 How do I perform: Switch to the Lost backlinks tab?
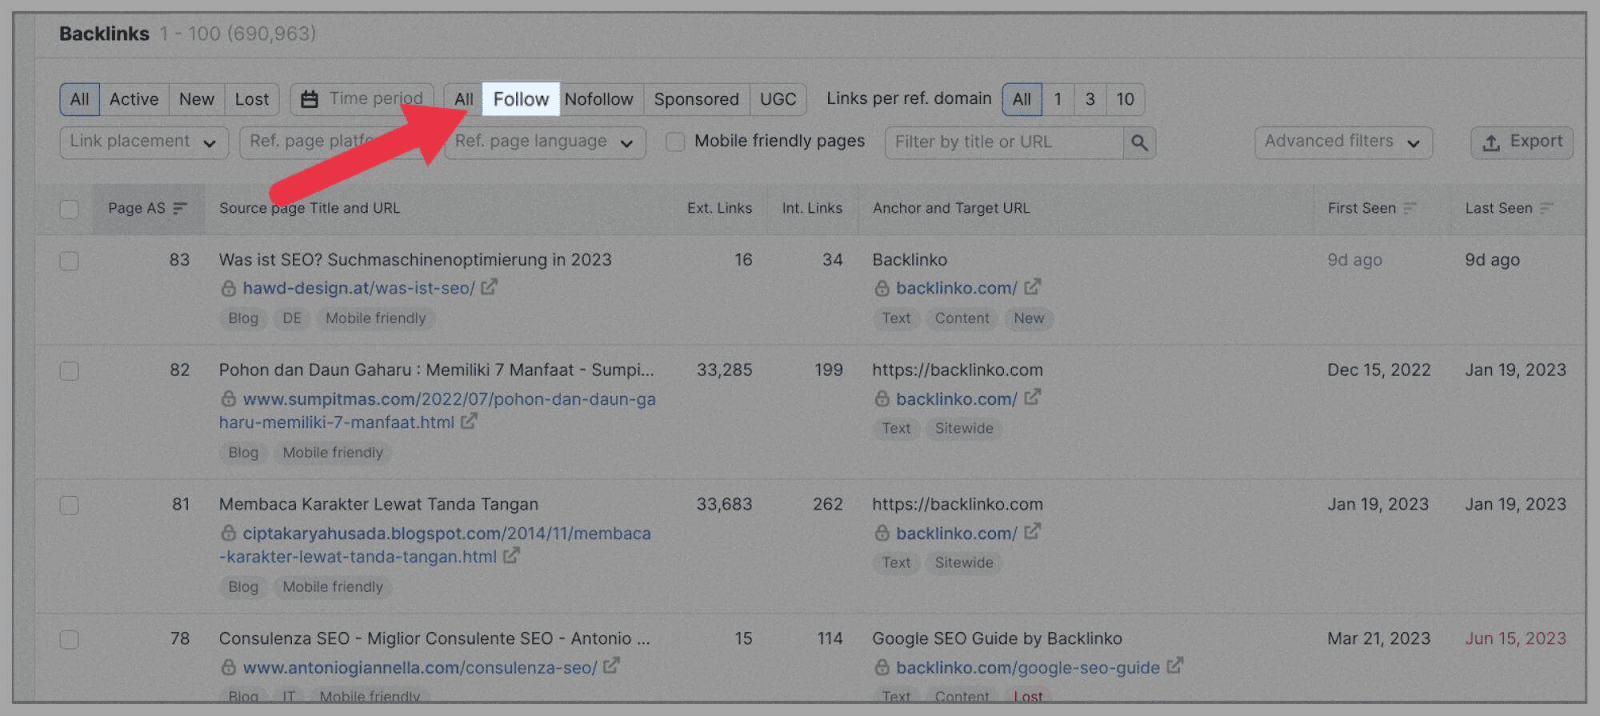click(252, 99)
